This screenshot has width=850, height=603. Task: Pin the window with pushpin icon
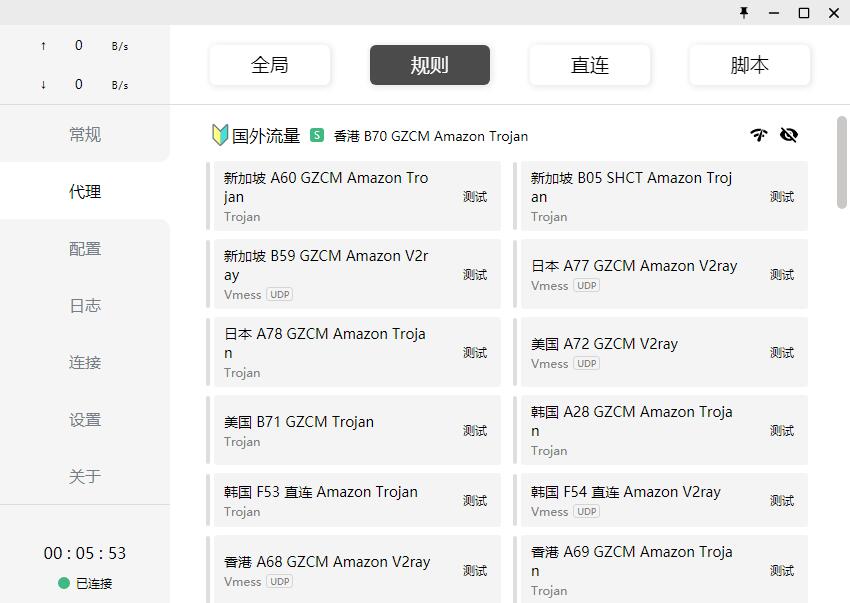coord(744,13)
